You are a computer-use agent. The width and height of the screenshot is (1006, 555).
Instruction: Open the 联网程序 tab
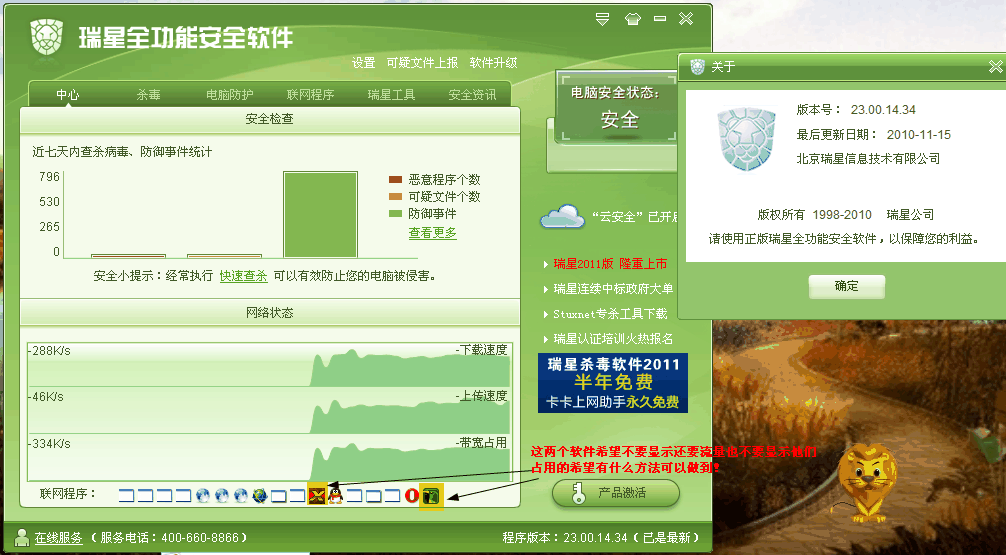(x=311, y=95)
